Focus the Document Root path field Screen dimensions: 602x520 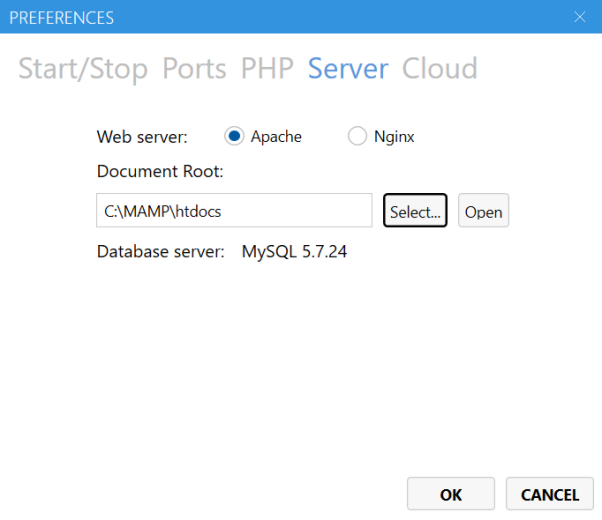pos(234,210)
